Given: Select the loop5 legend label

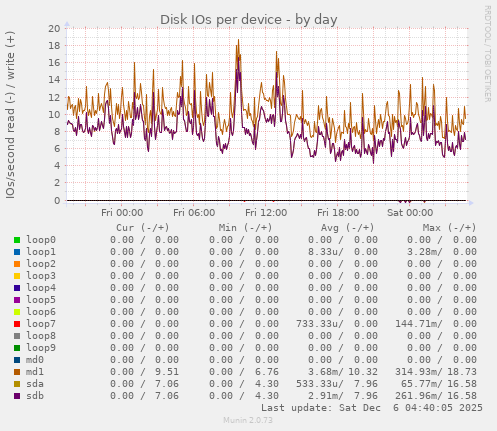Looking at the screenshot, I should tap(41, 300).
